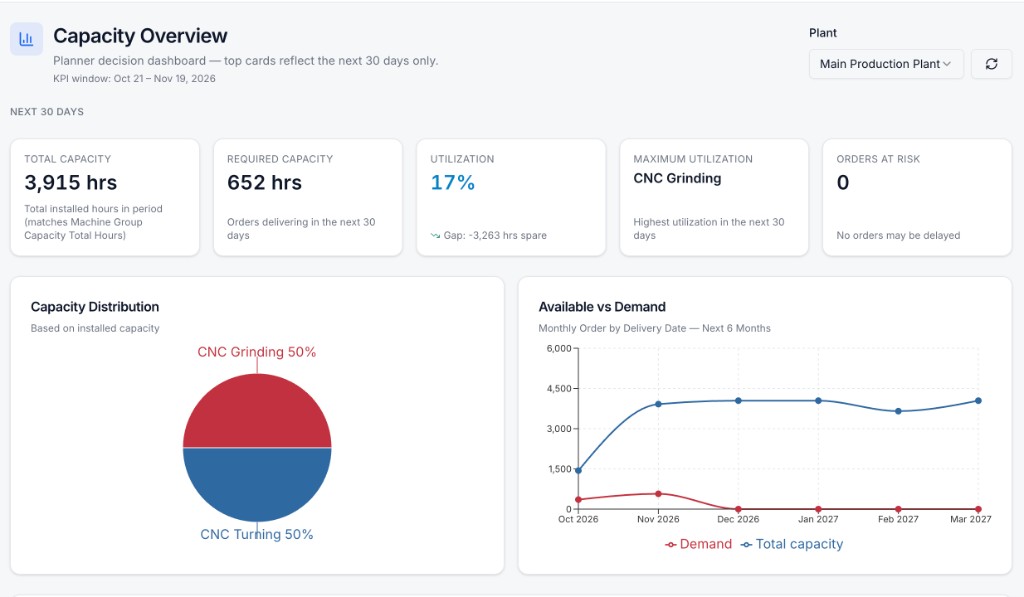Viewport: 1024px width, 597px height.
Task: Click the 17% utilization value
Action: click(x=453, y=182)
